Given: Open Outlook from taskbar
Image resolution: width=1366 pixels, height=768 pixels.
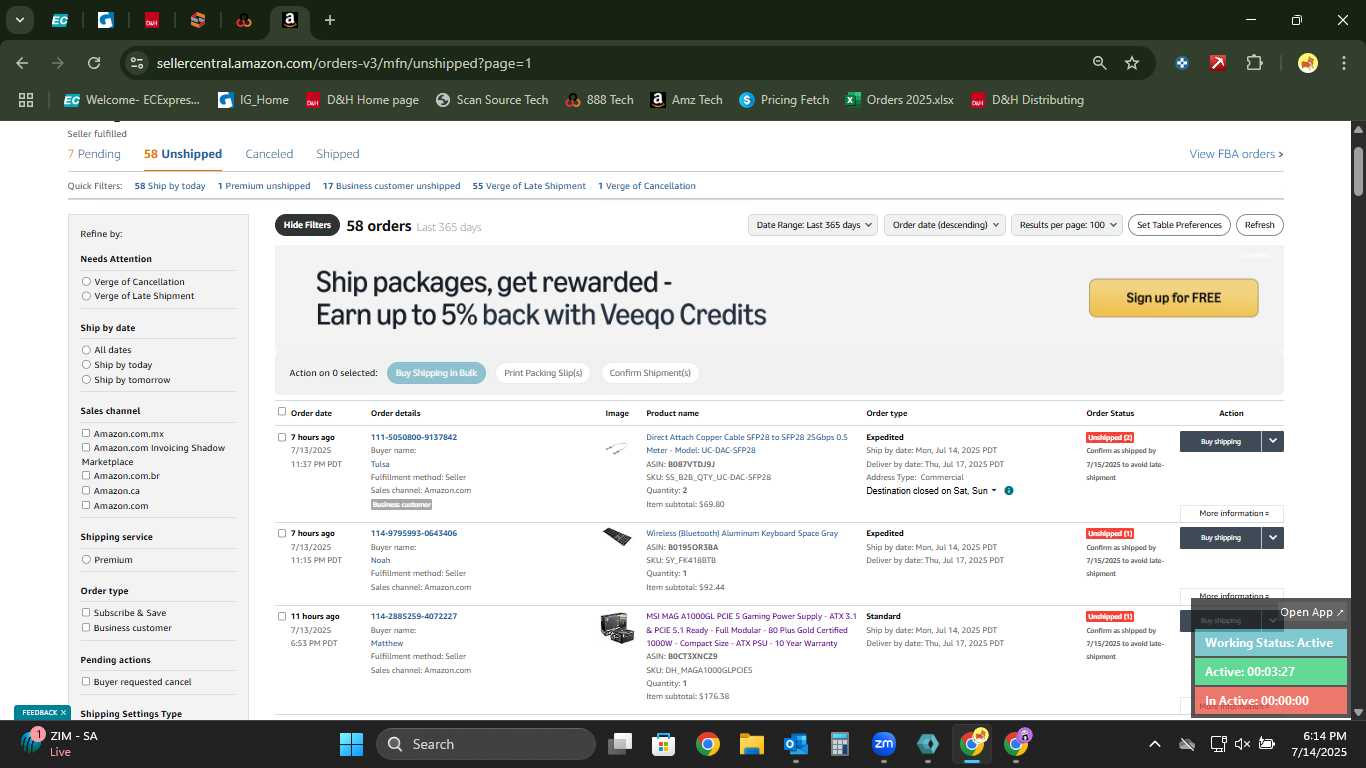Looking at the screenshot, I should tap(796, 744).
